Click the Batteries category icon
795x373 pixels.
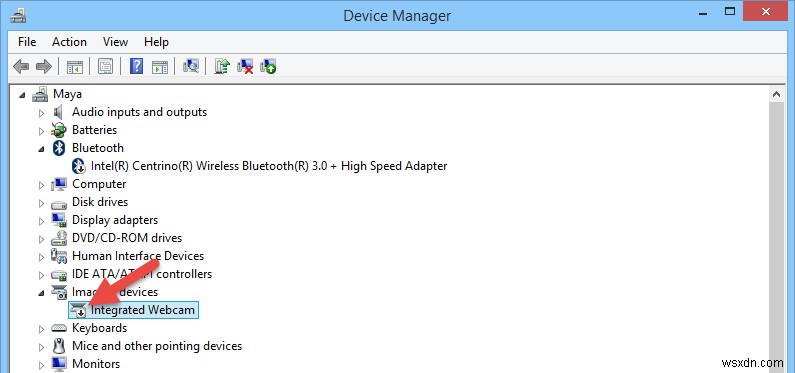coord(59,130)
